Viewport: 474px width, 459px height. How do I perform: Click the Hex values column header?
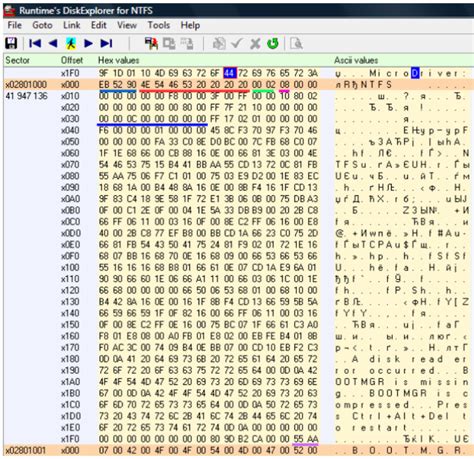pyautogui.click(x=118, y=60)
